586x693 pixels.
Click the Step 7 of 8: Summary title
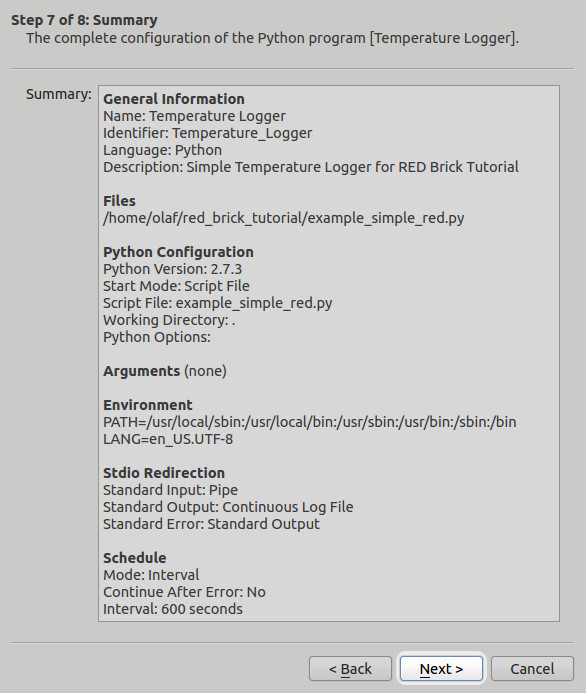click(84, 20)
